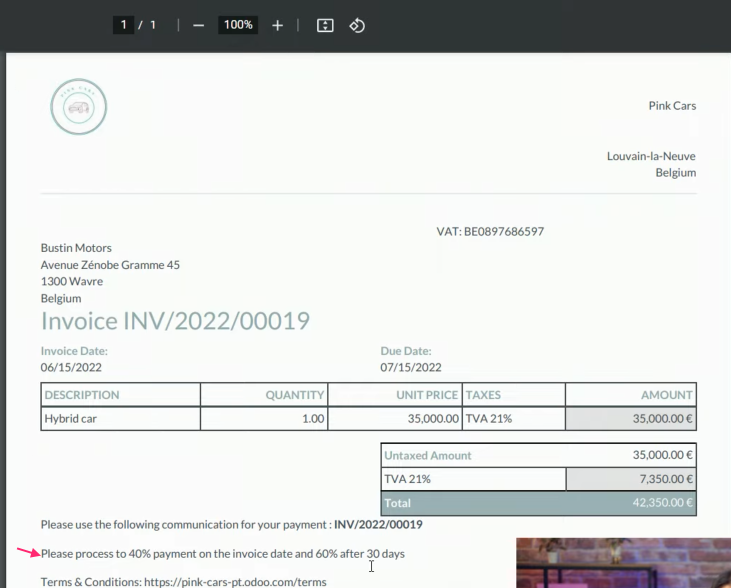Click the Untaxed Amount label
The height and width of the screenshot is (588, 731).
(428, 456)
